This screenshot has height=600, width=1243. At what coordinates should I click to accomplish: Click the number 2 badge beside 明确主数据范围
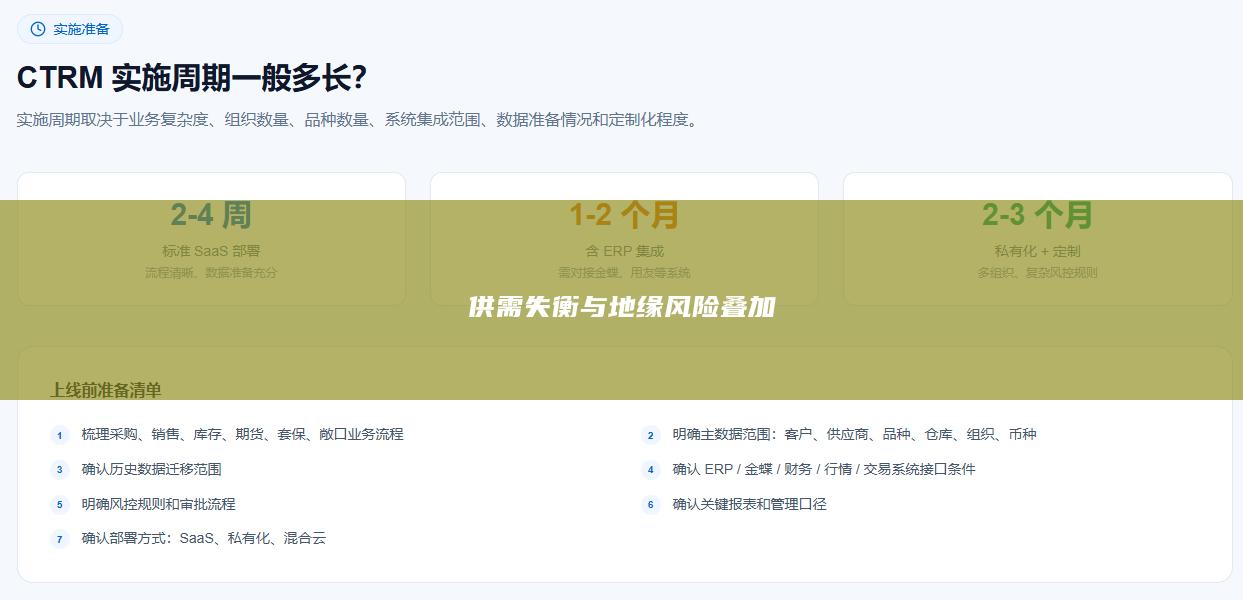pyautogui.click(x=651, y=435)
